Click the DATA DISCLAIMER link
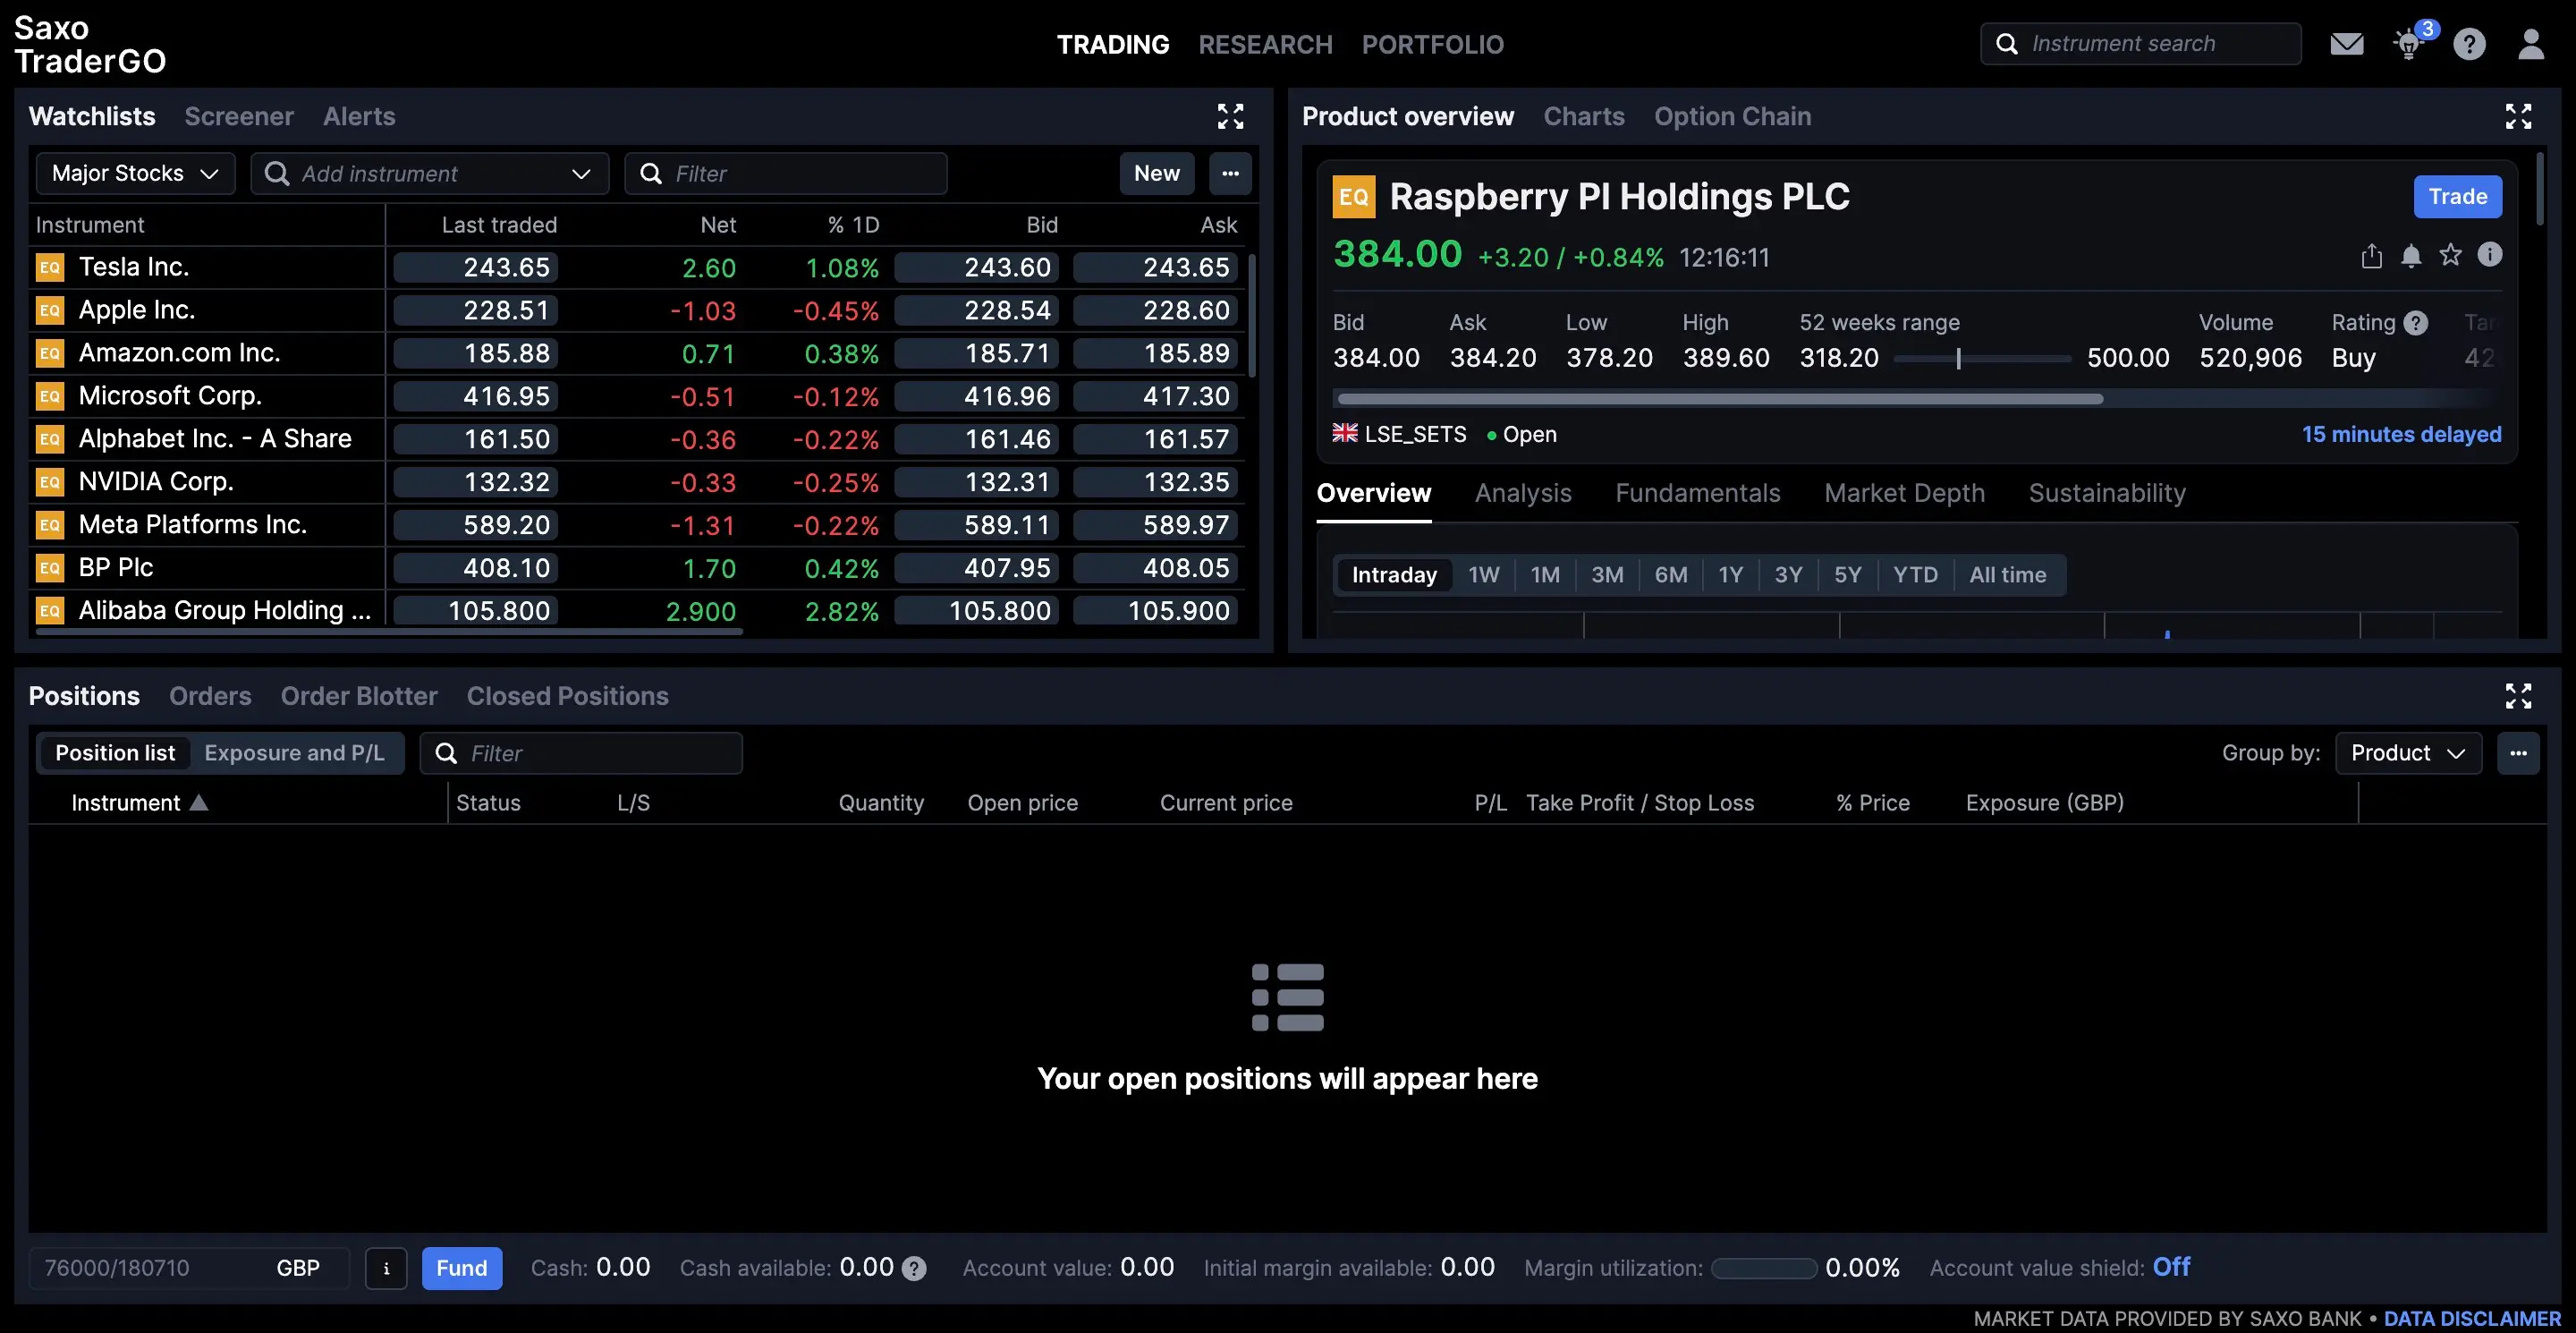 tap(2472, 1318)
